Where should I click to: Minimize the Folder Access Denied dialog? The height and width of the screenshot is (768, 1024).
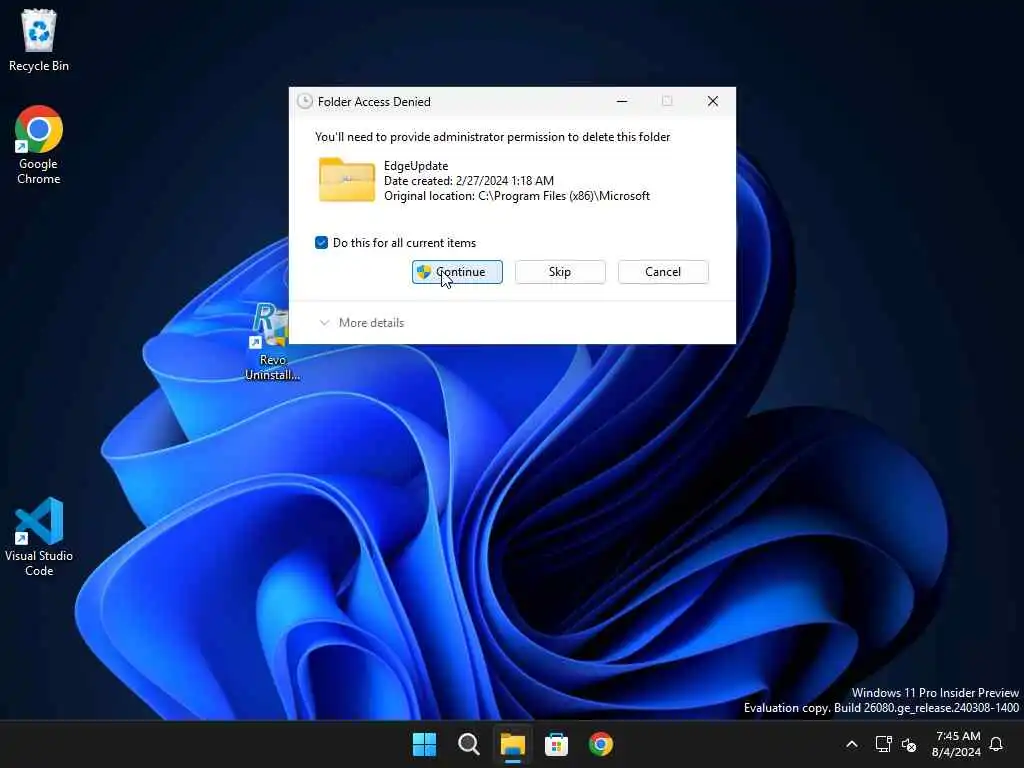pyautogui.click(x=622, y=101)
